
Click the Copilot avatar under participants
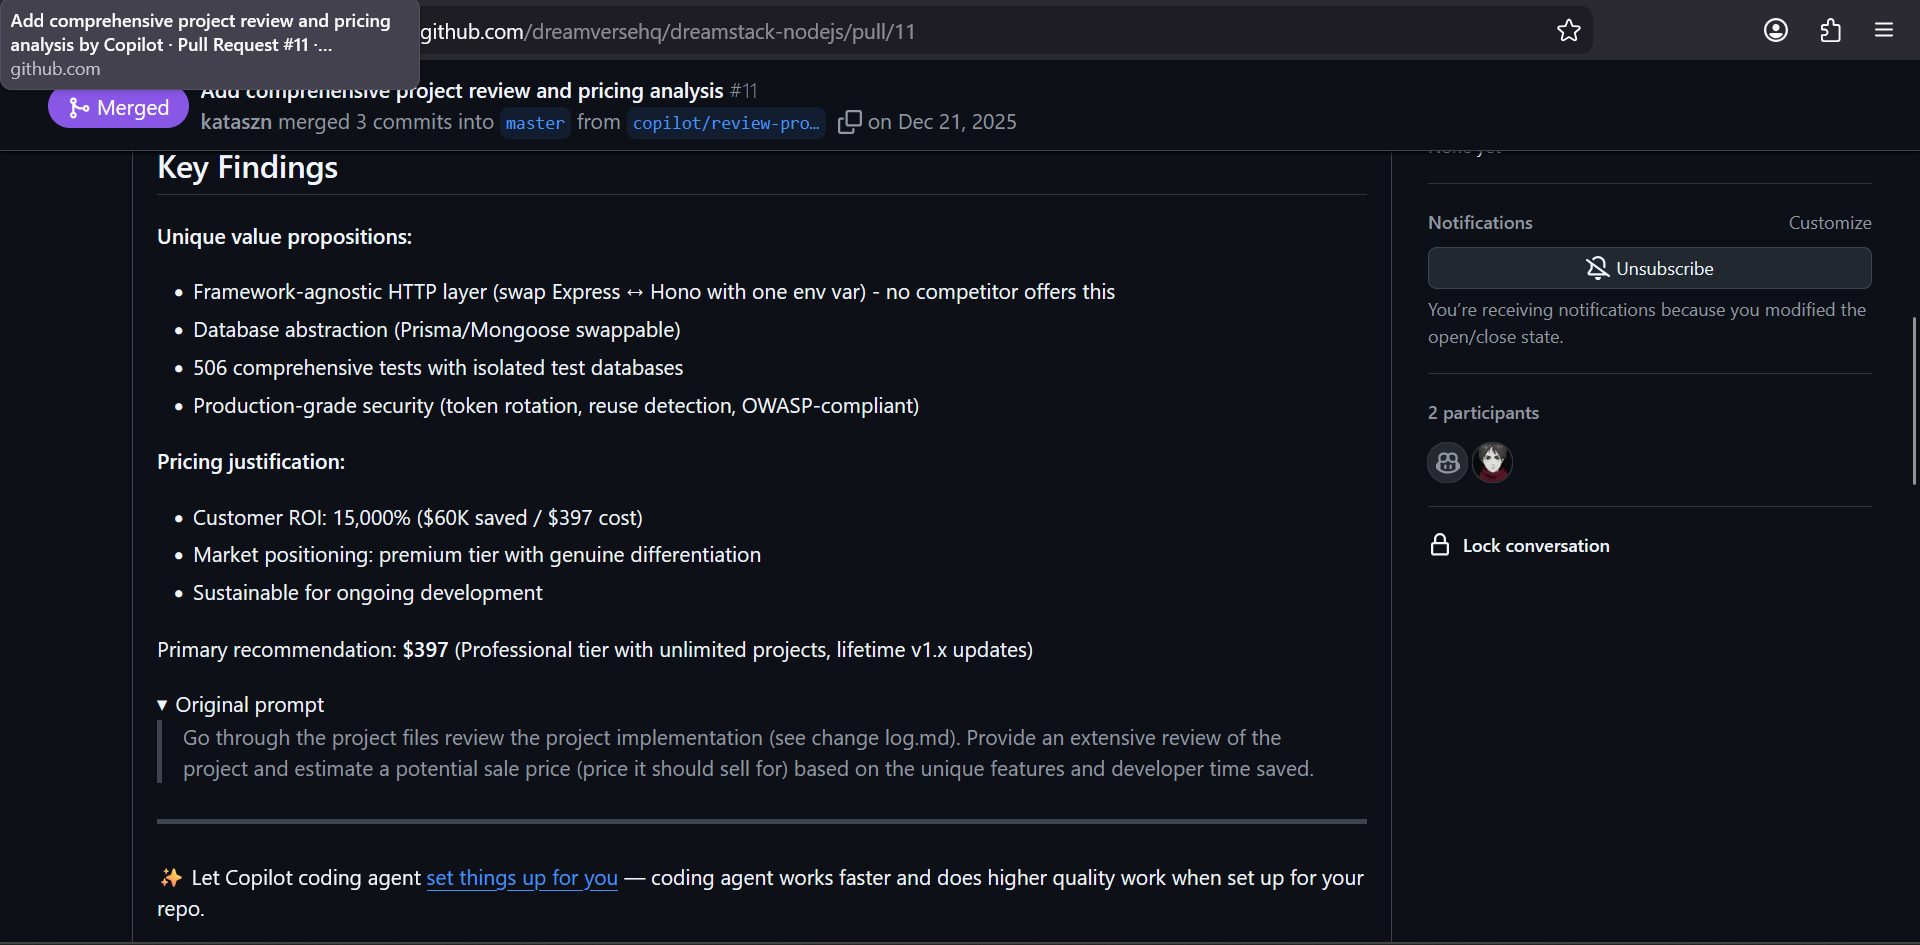[1447, 462]
